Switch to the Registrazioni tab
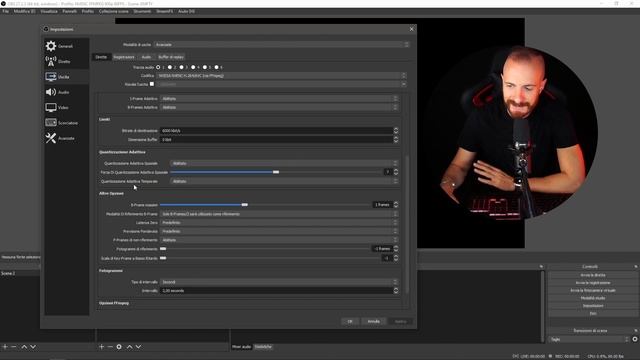 click(x=124, y=57)
